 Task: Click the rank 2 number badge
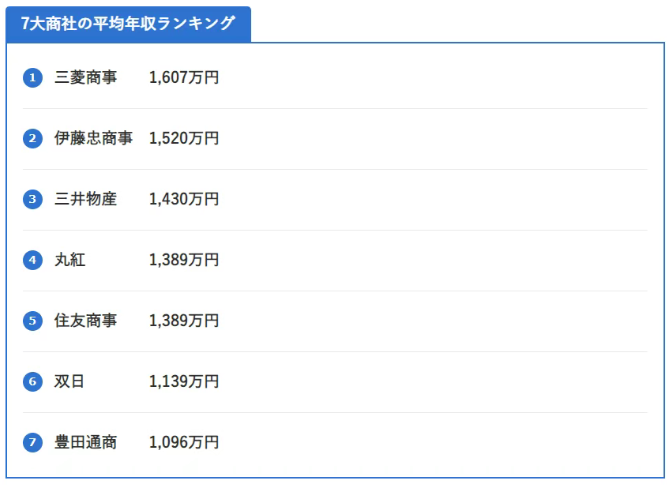tap(33, 139)
